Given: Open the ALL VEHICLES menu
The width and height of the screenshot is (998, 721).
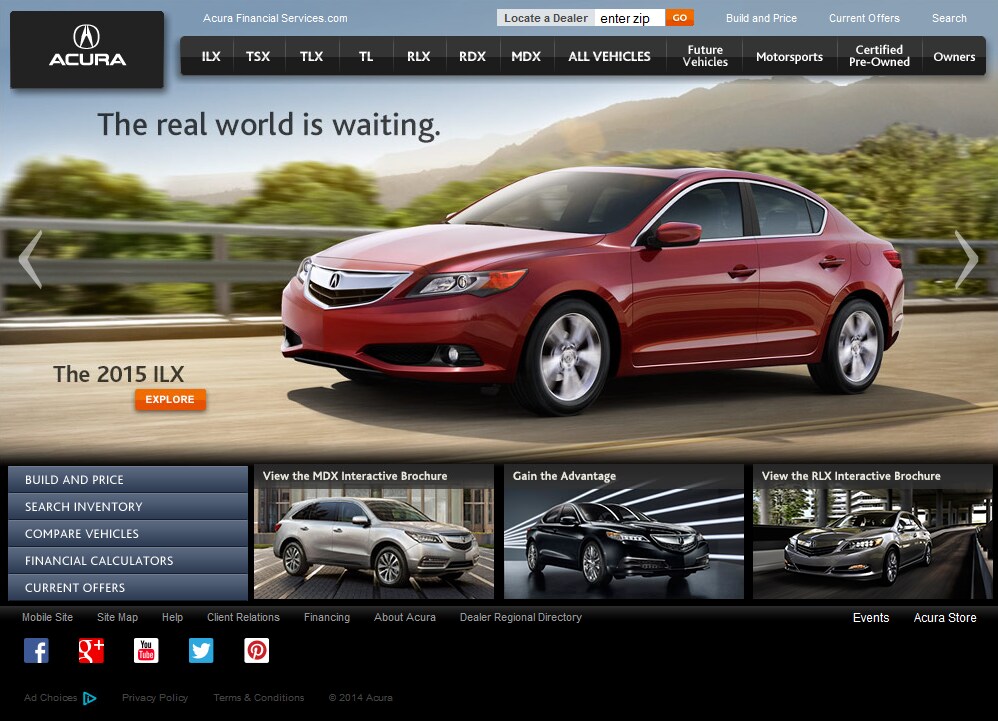Looking at the screenshot, I should [x=610, y=57].
